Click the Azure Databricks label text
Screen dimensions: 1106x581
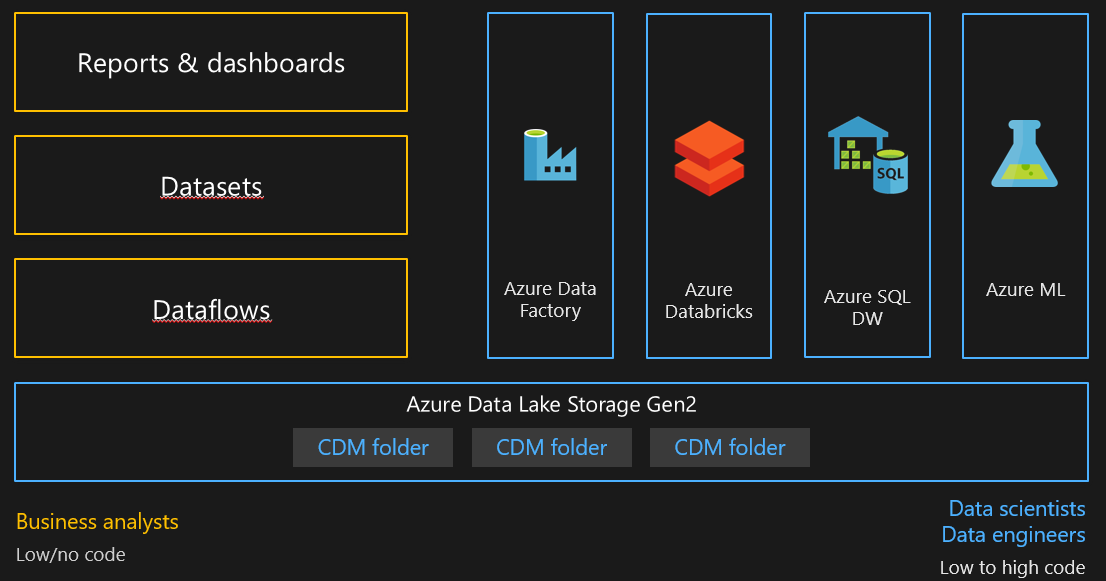(709, 301)
